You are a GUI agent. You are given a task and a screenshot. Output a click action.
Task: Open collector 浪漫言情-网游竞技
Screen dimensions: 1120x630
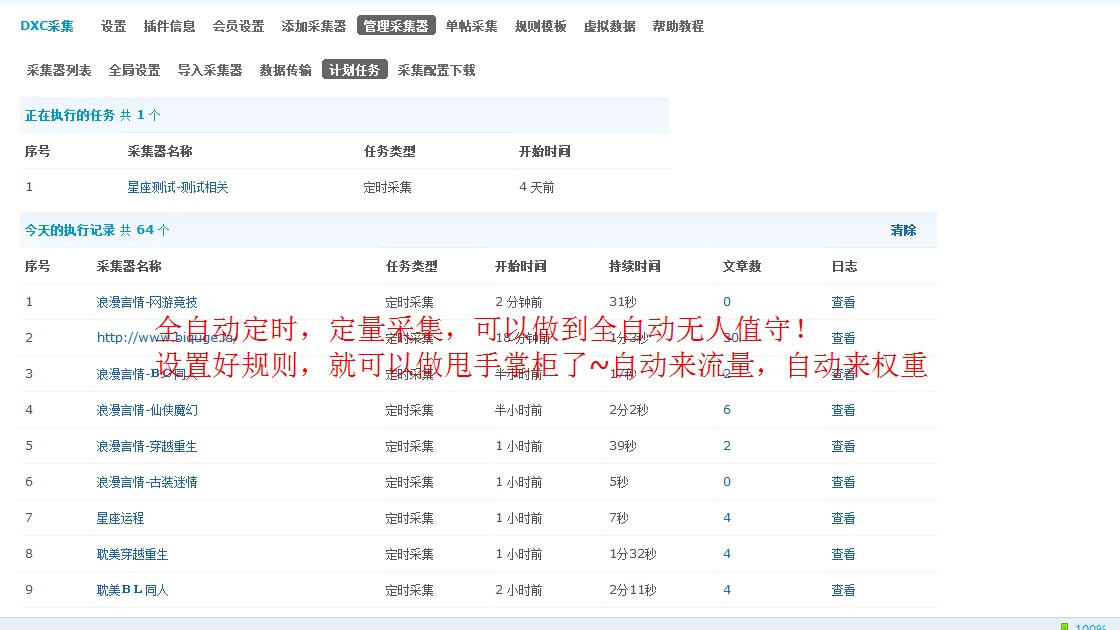[x=147, y=302]
